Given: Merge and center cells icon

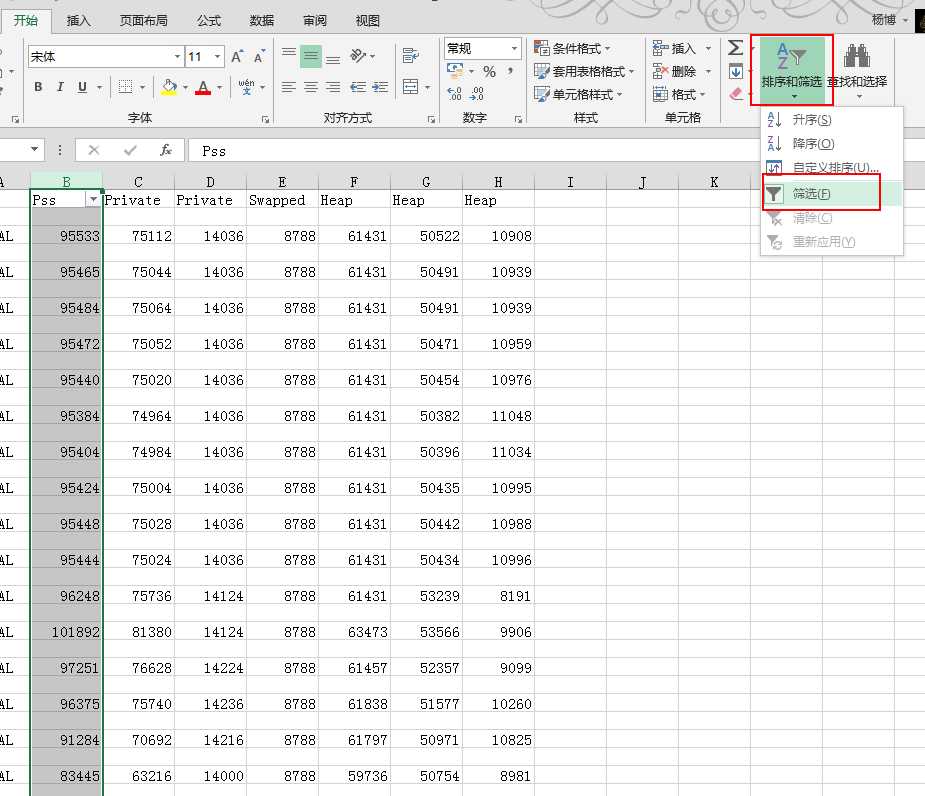Looking at the screenshot, I should click(x=411, y=87).
